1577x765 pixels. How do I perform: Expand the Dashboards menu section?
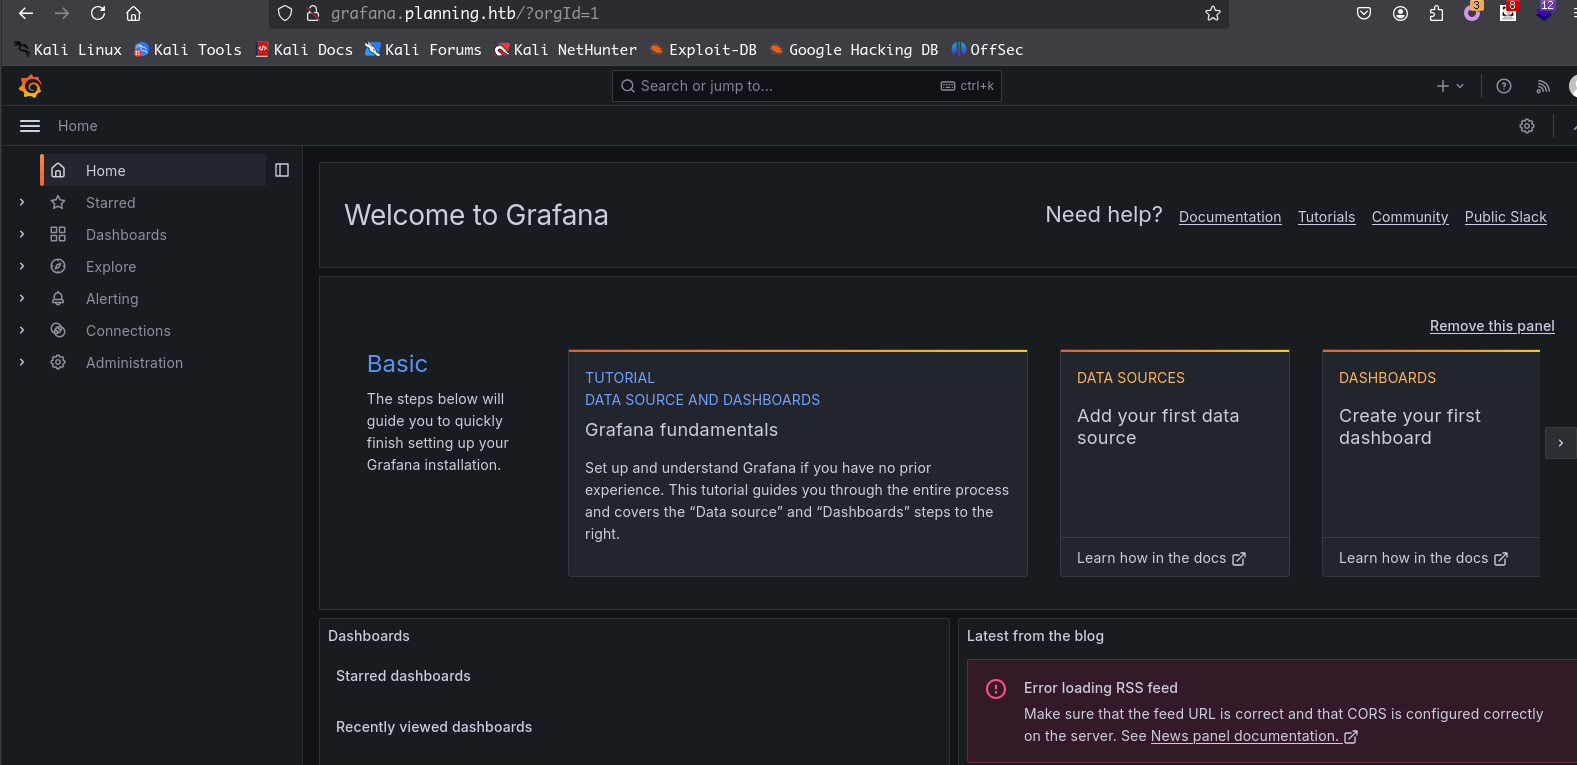pyautogui.click(x=22, y=235)
